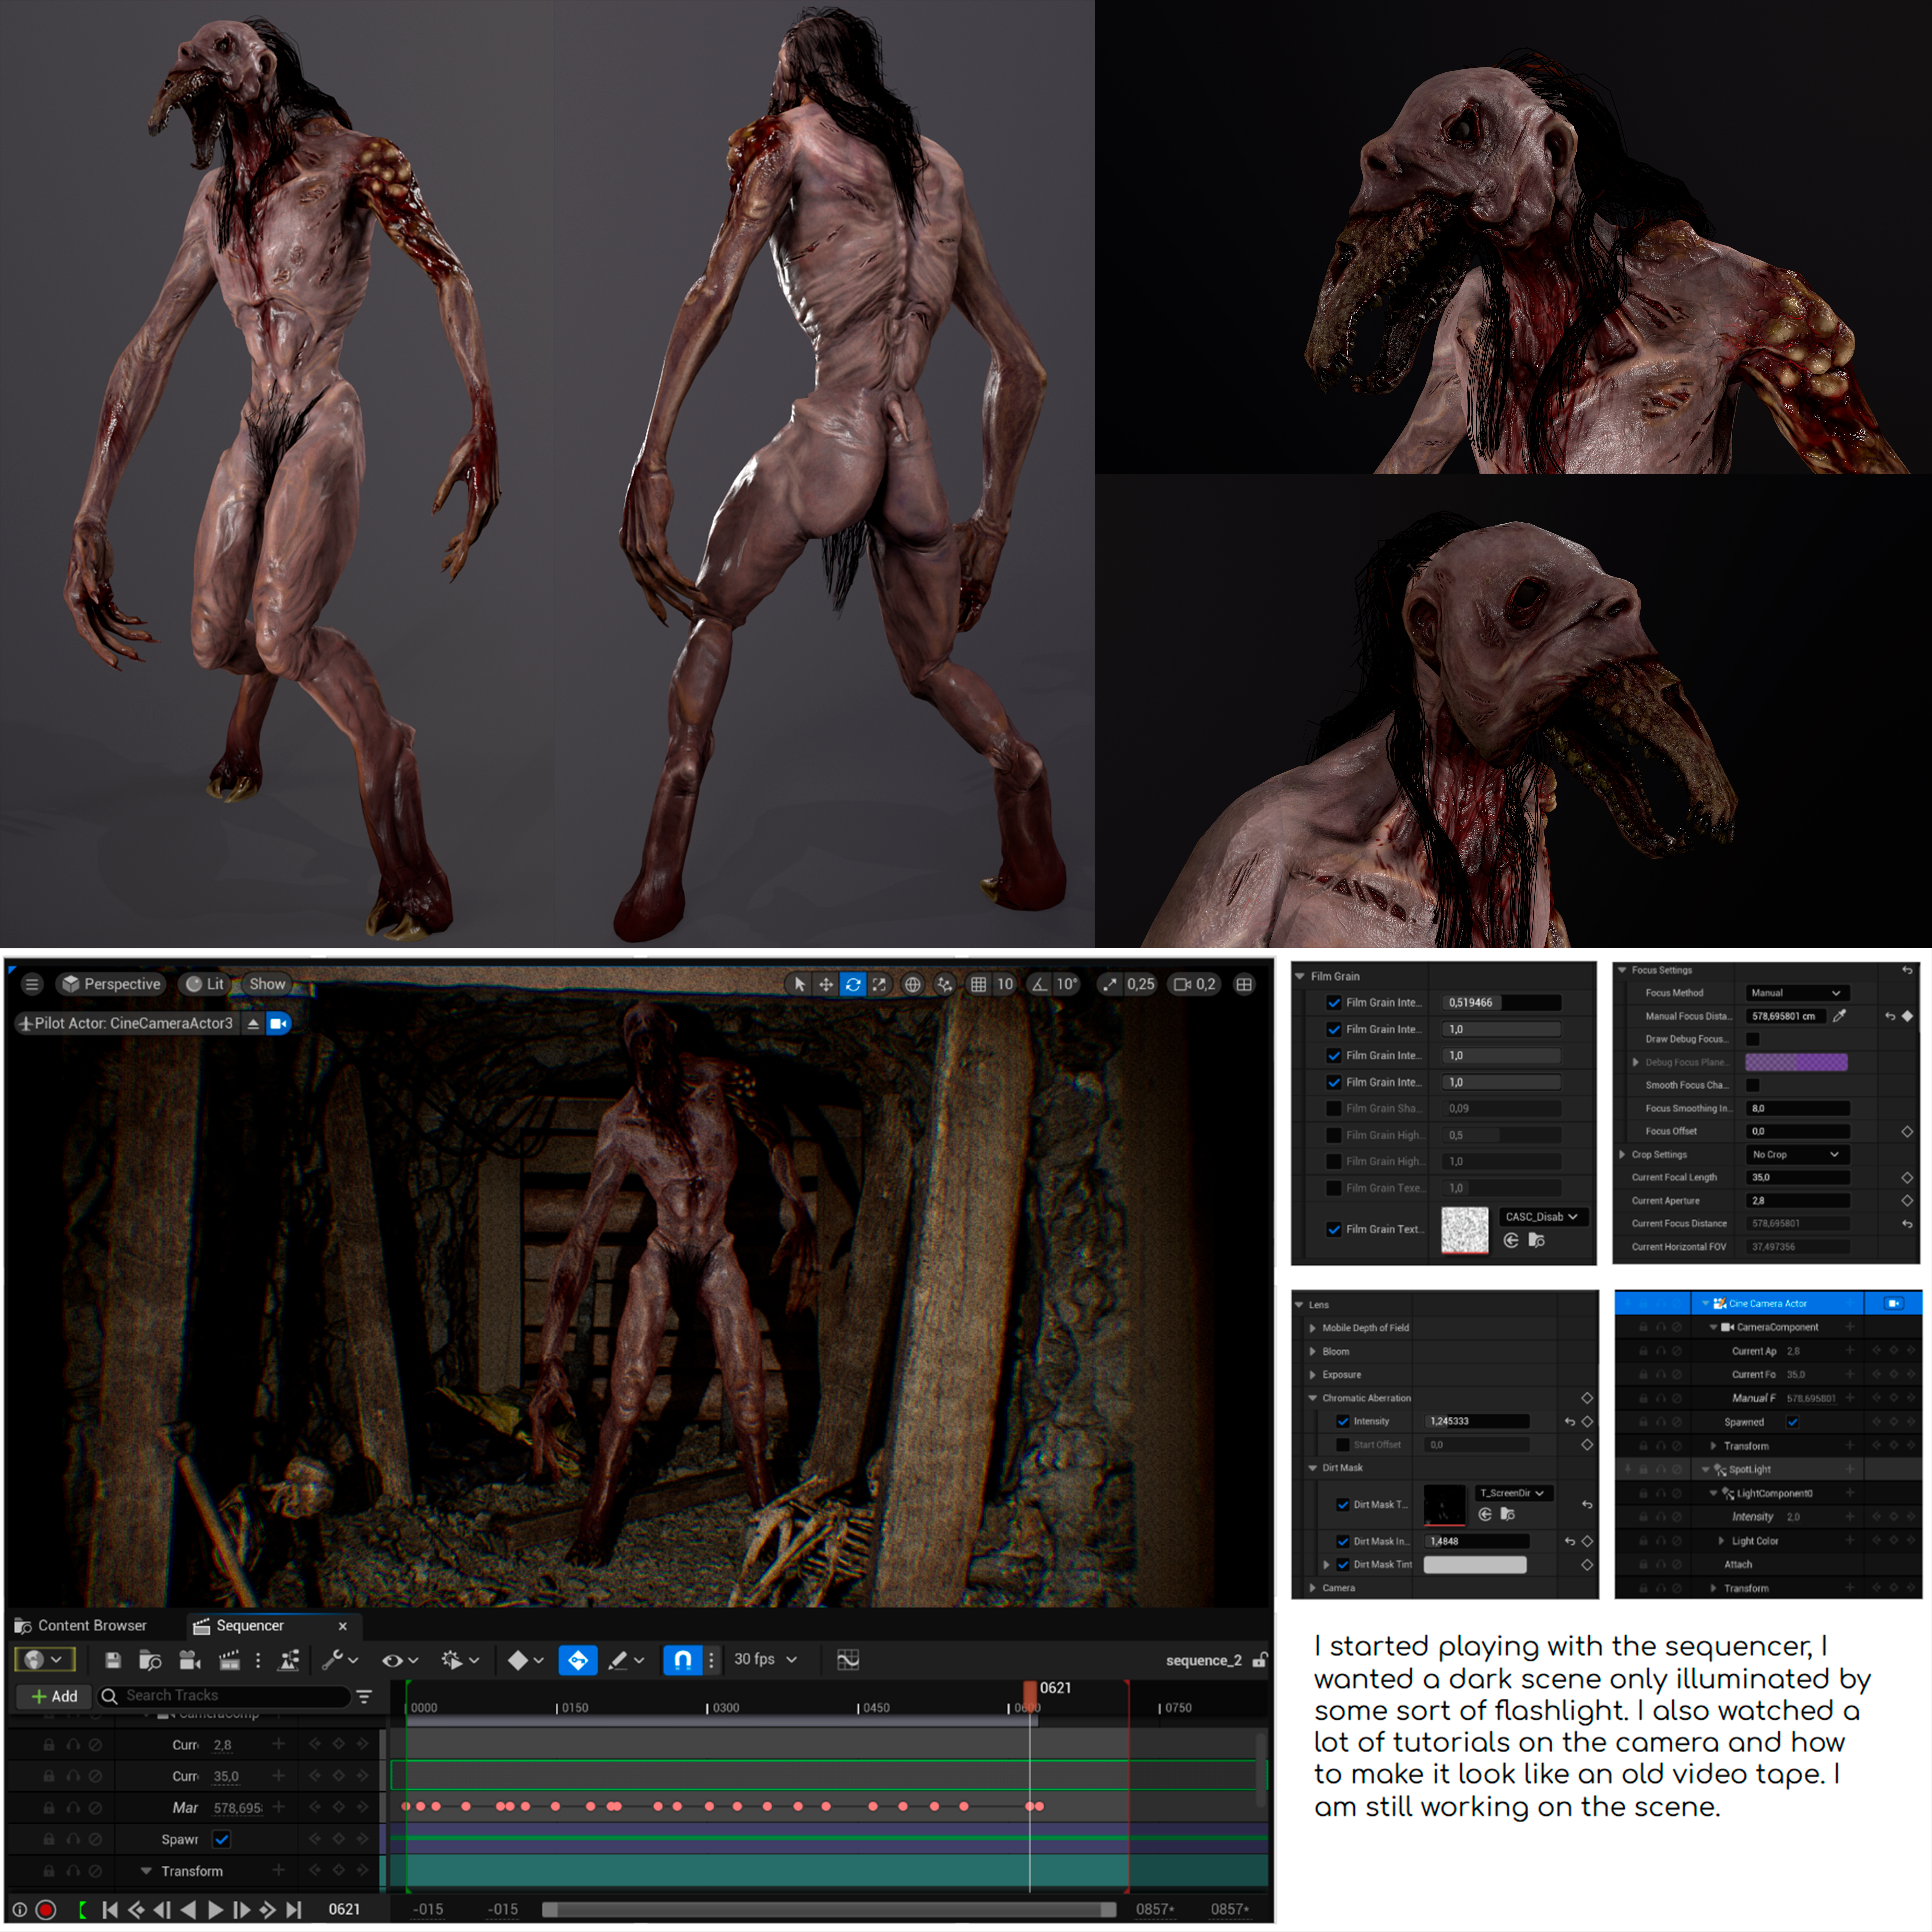
Task: Click the Add track button
Action: click(x=54, y=1696)
